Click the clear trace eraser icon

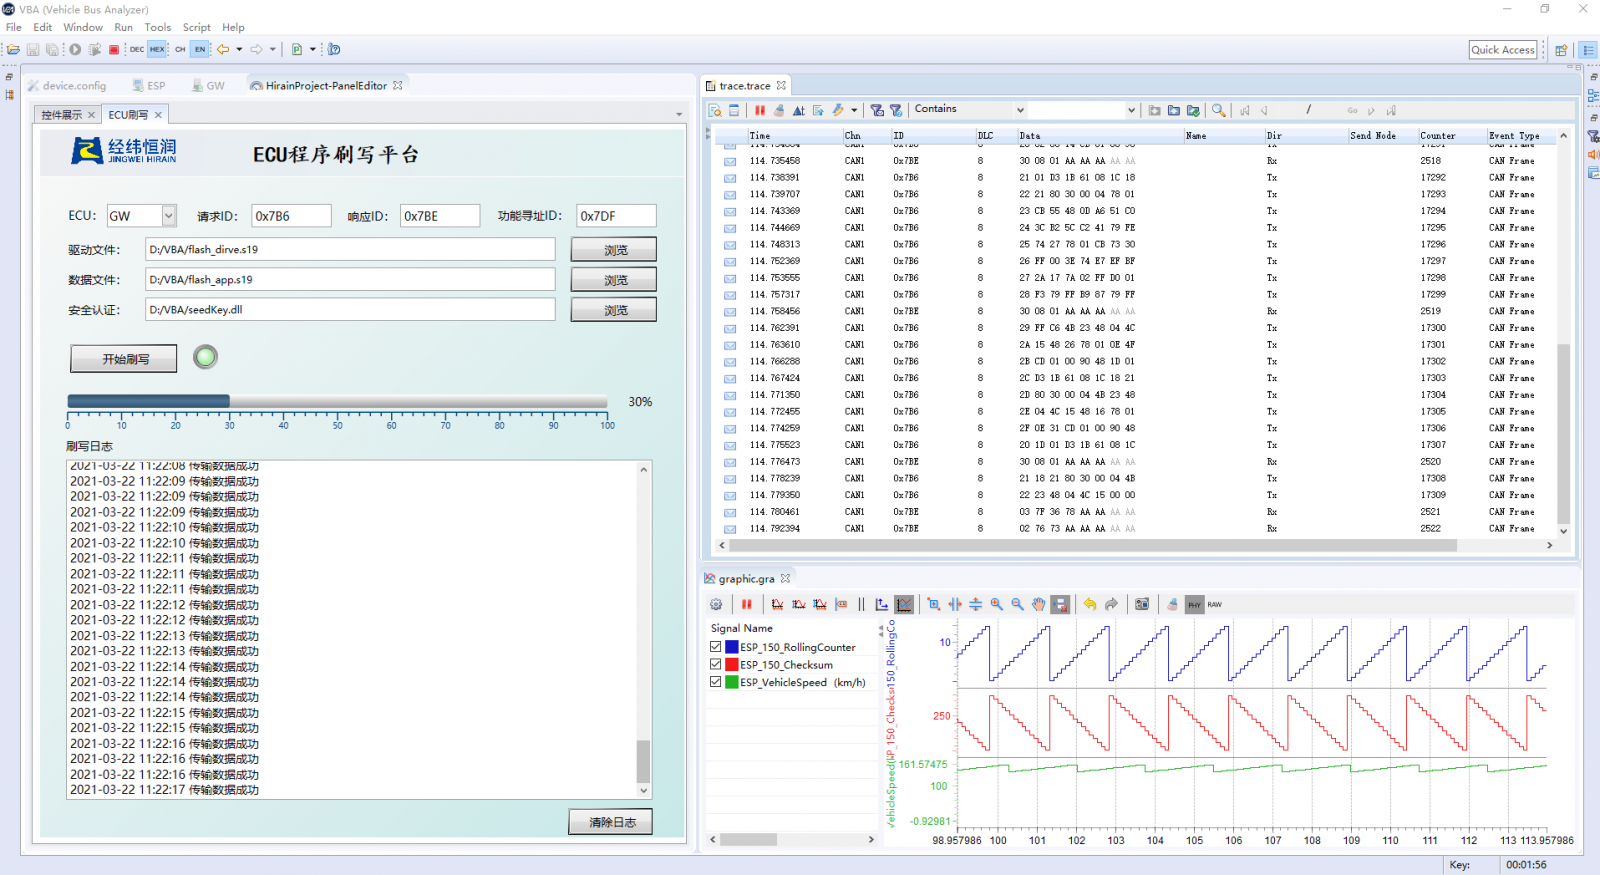click(779, 110)
